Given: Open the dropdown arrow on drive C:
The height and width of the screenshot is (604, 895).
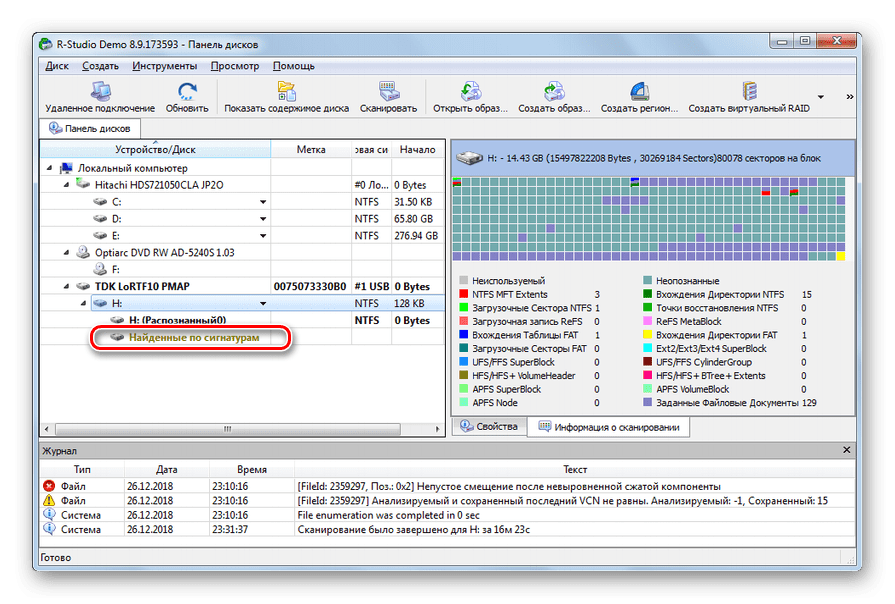Looking at the screenshot, I should click(263, 202).
